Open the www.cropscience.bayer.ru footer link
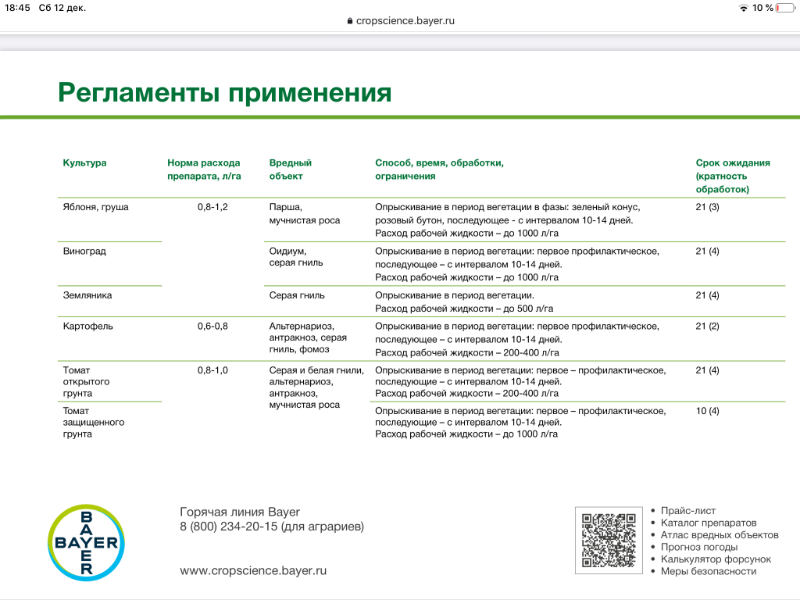Viewport: 800px width, 600px height. click(253, 570)
